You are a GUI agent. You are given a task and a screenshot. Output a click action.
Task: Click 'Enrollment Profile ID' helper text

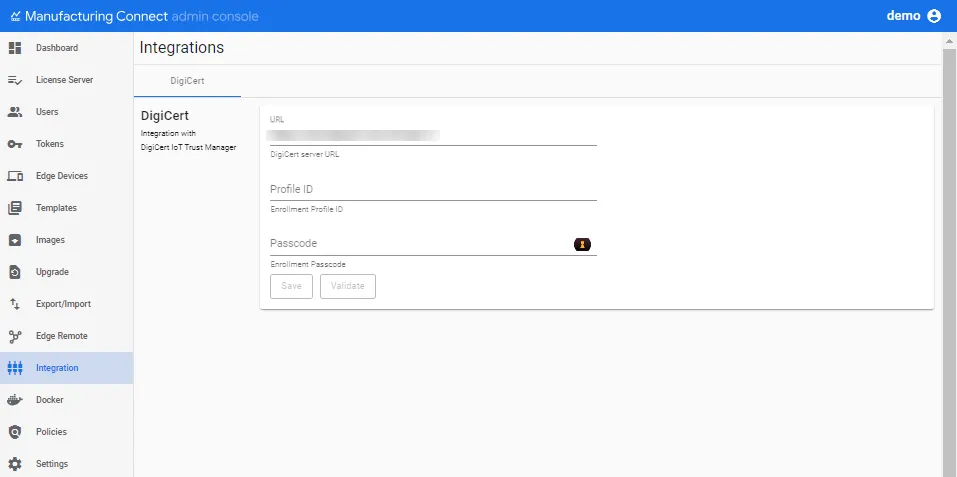pos(307,209)
